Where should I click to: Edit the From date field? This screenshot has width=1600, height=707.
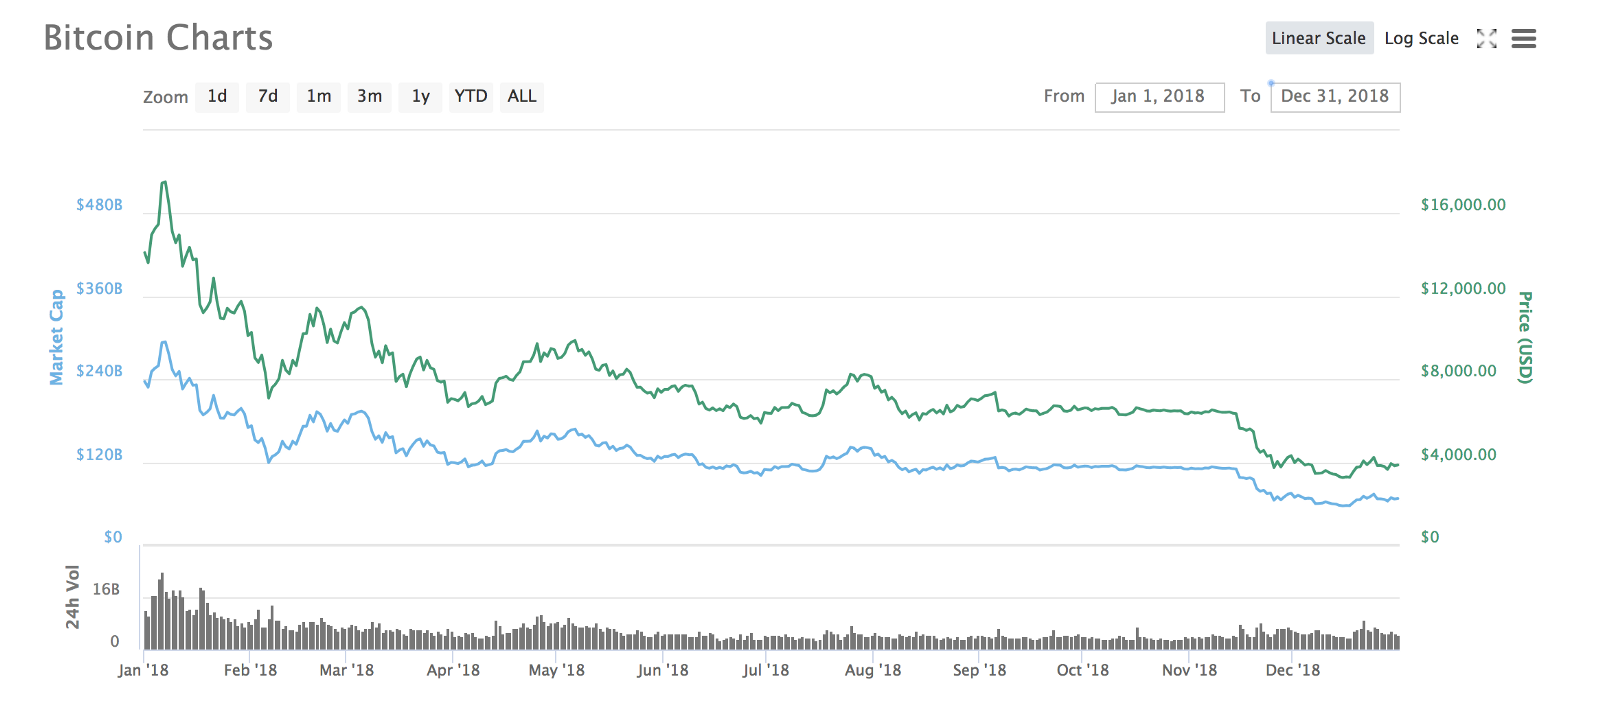pyautogui.click(x=1159, y=97)
